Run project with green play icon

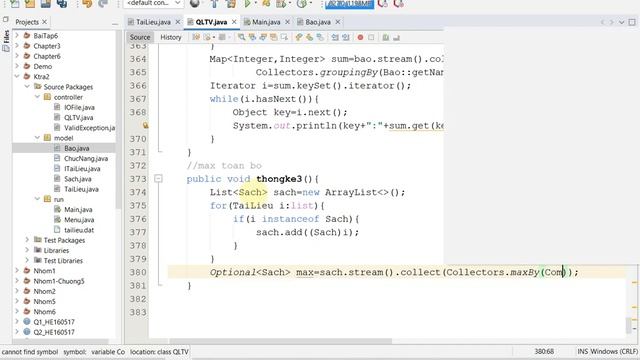247,4
